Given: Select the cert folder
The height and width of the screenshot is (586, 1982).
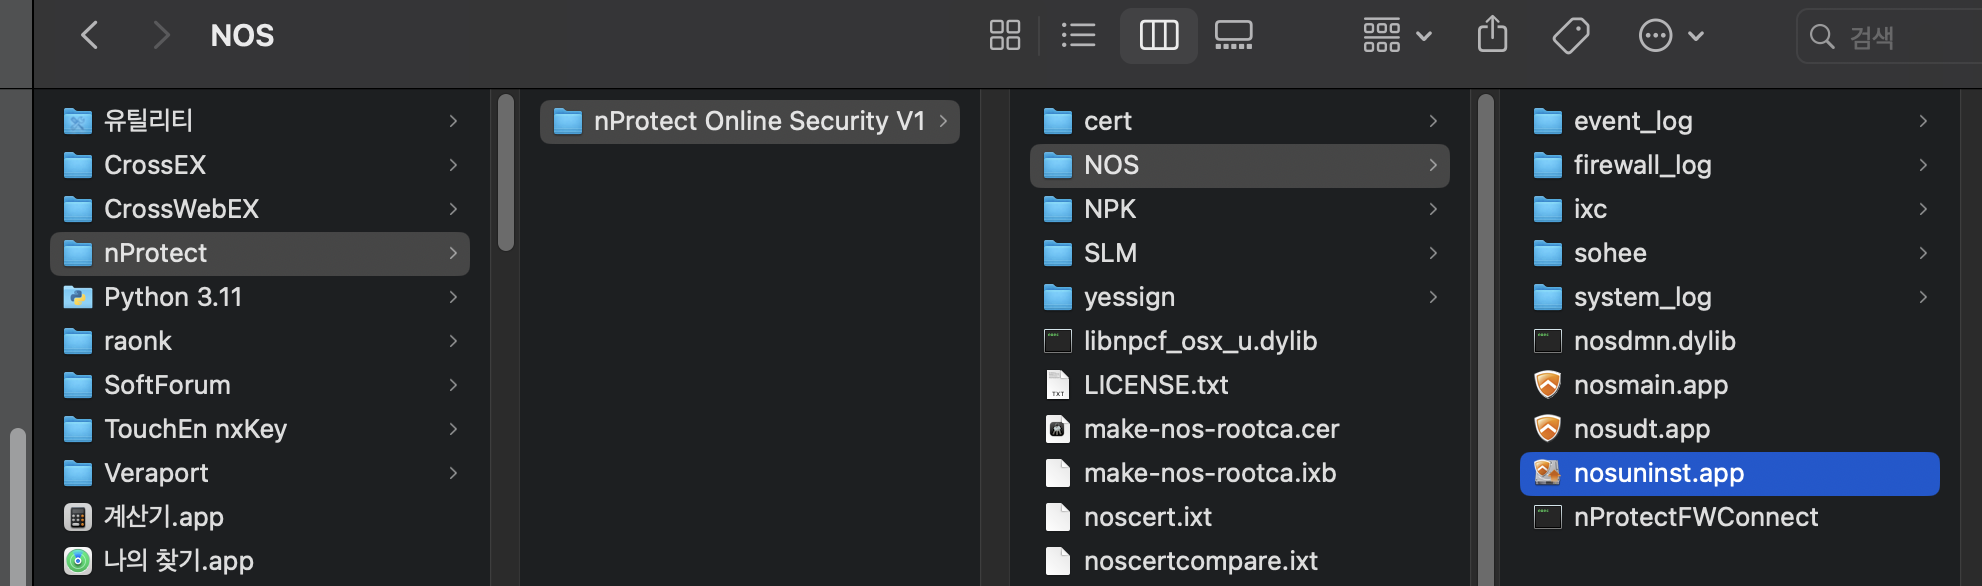Looking at the screenshot, I should coord(1240,121).
